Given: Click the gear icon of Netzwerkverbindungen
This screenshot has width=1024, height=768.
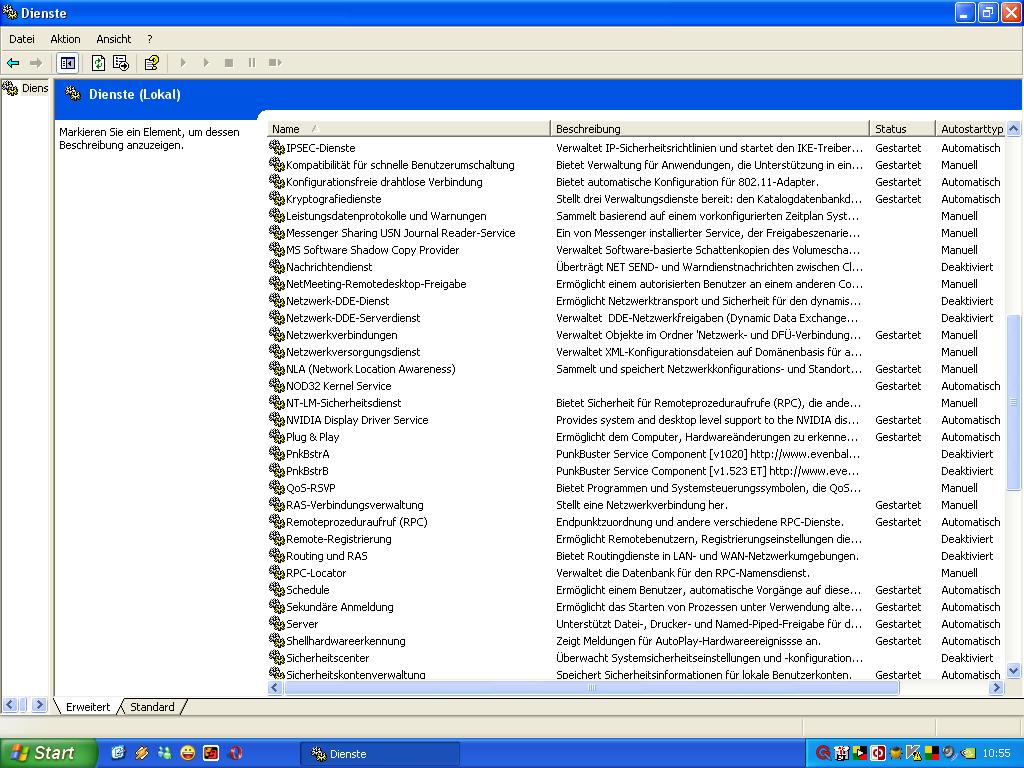Looking at the screenshot, I should pyautogui.click(x=277, y=334).
